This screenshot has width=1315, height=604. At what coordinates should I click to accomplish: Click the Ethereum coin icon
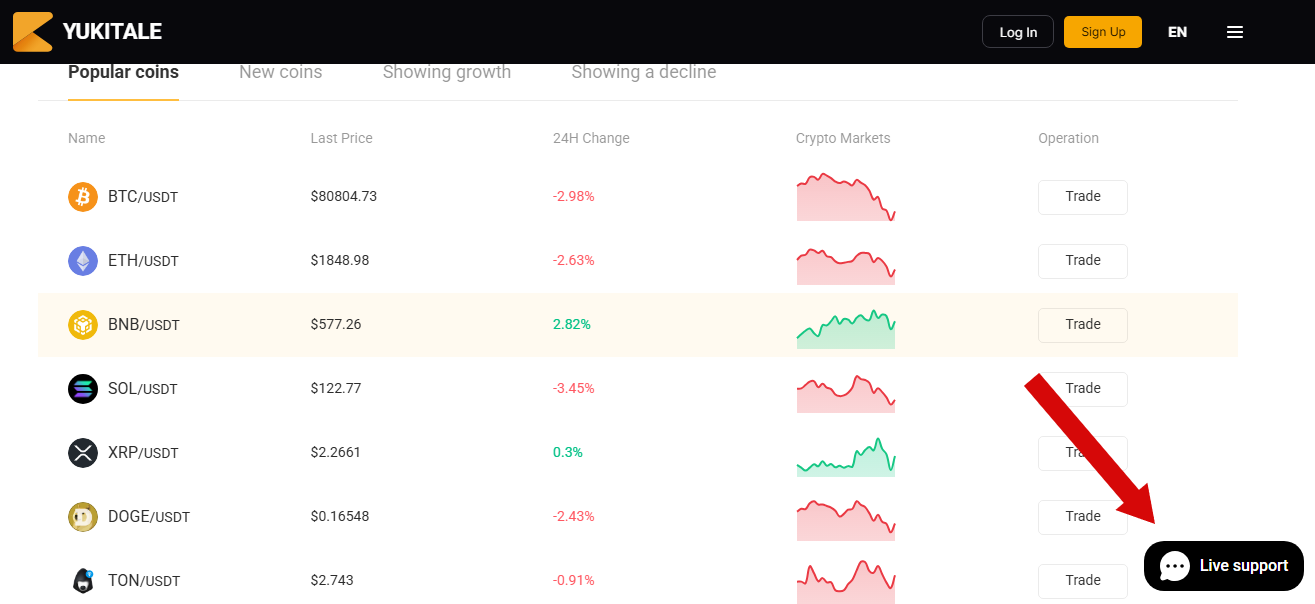(83, 261)
